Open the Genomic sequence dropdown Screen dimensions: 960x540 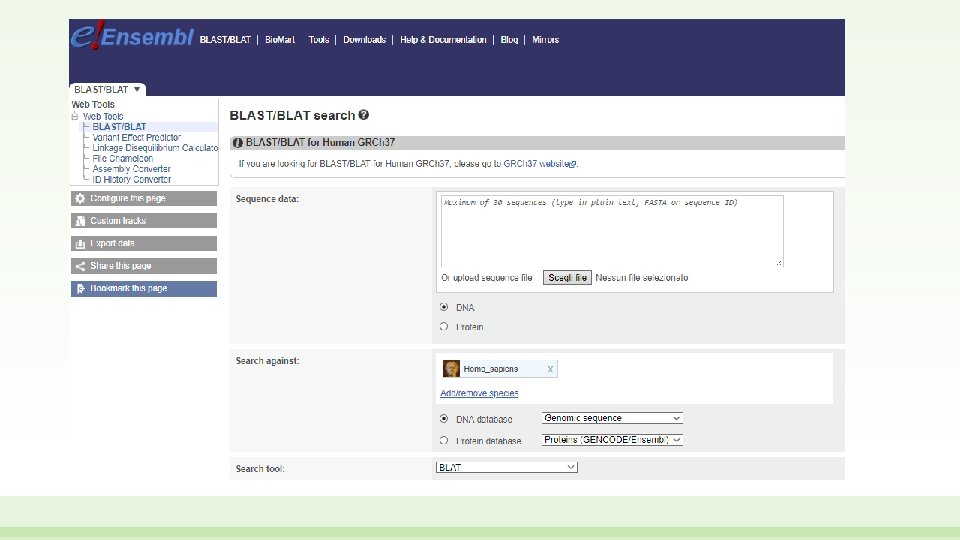pyautogui.click(x=612, y=418)
